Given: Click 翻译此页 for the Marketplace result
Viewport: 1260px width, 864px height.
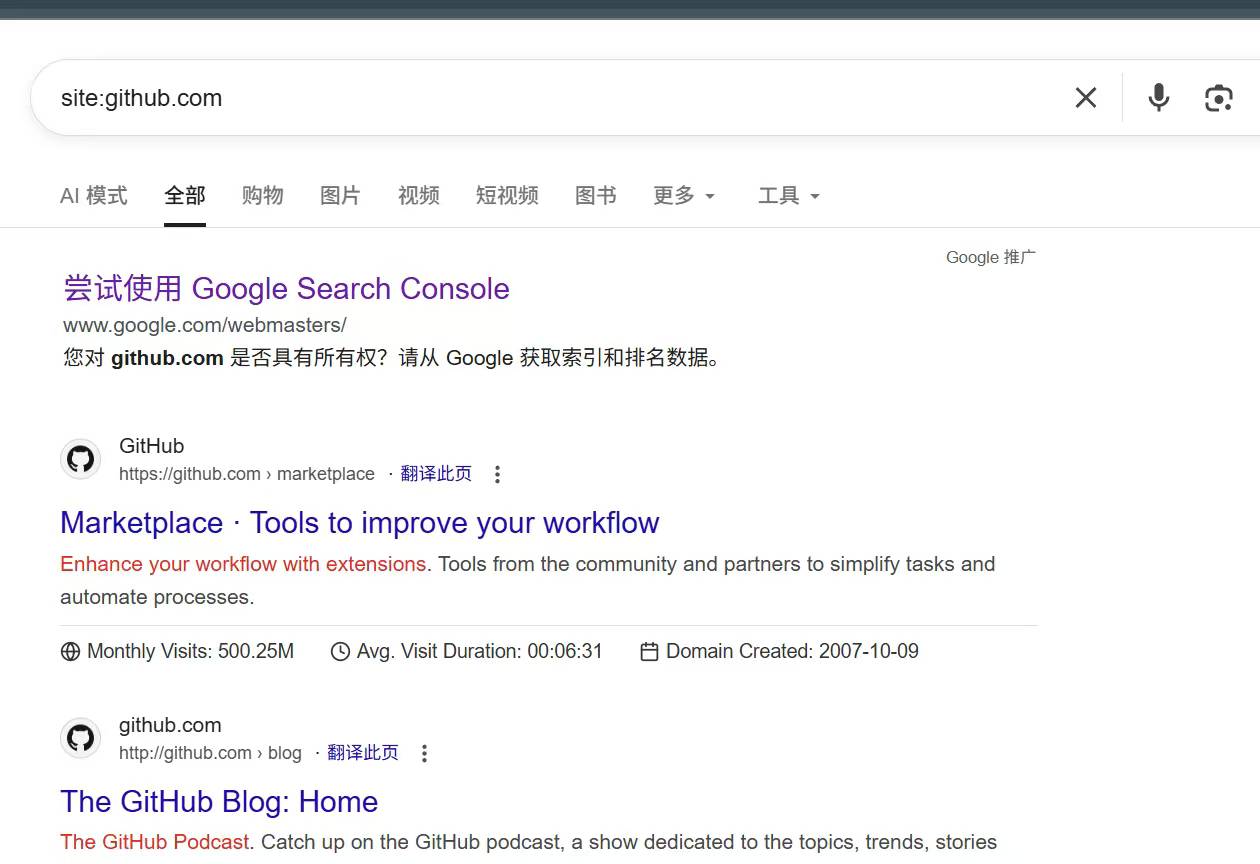Looking at the screenshot, I should tap(436, 474).
